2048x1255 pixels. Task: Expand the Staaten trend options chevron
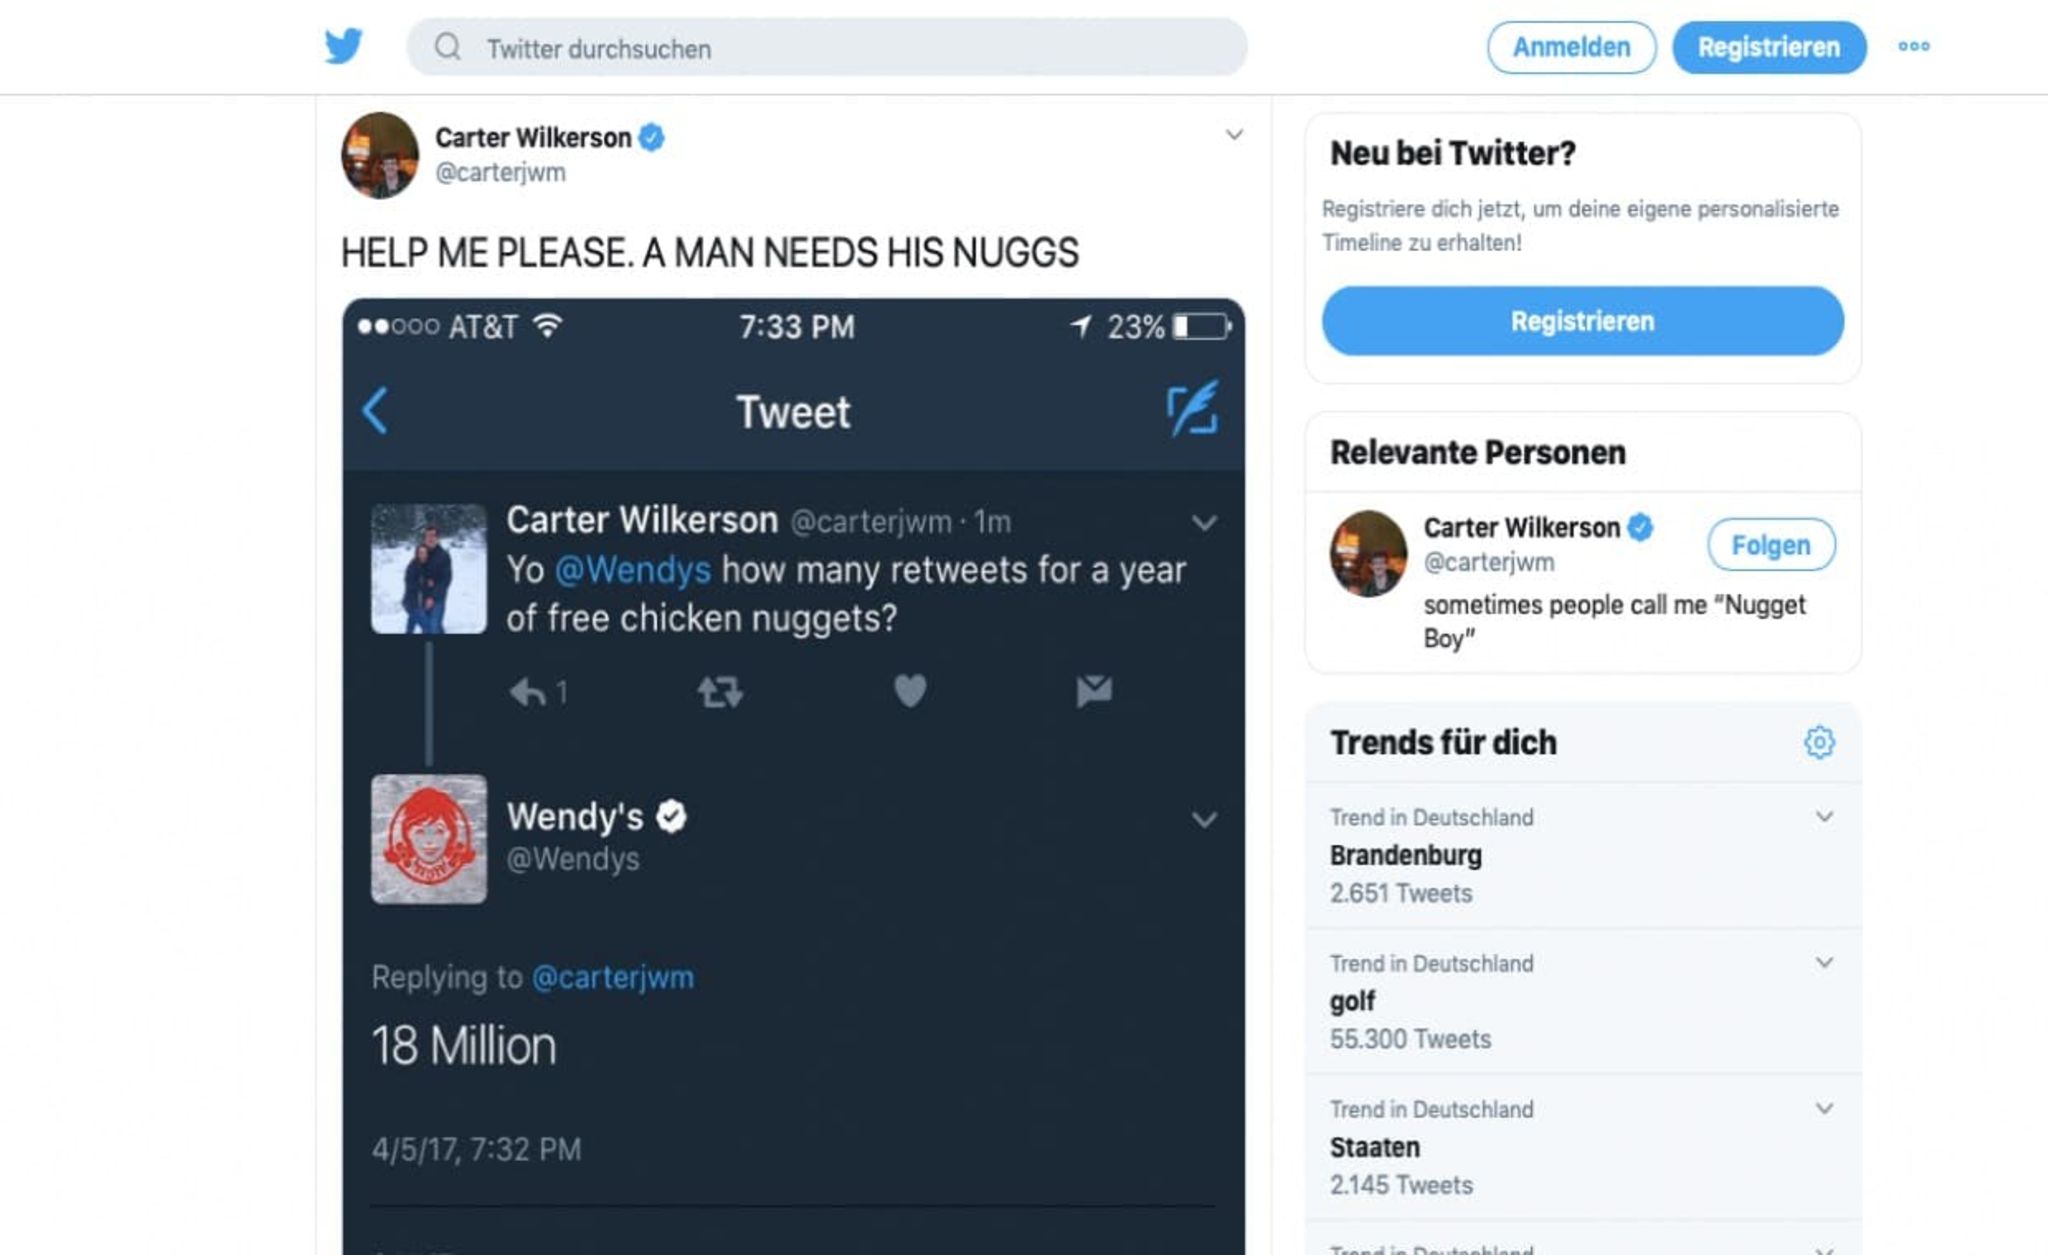(x=1824, y=1109)
